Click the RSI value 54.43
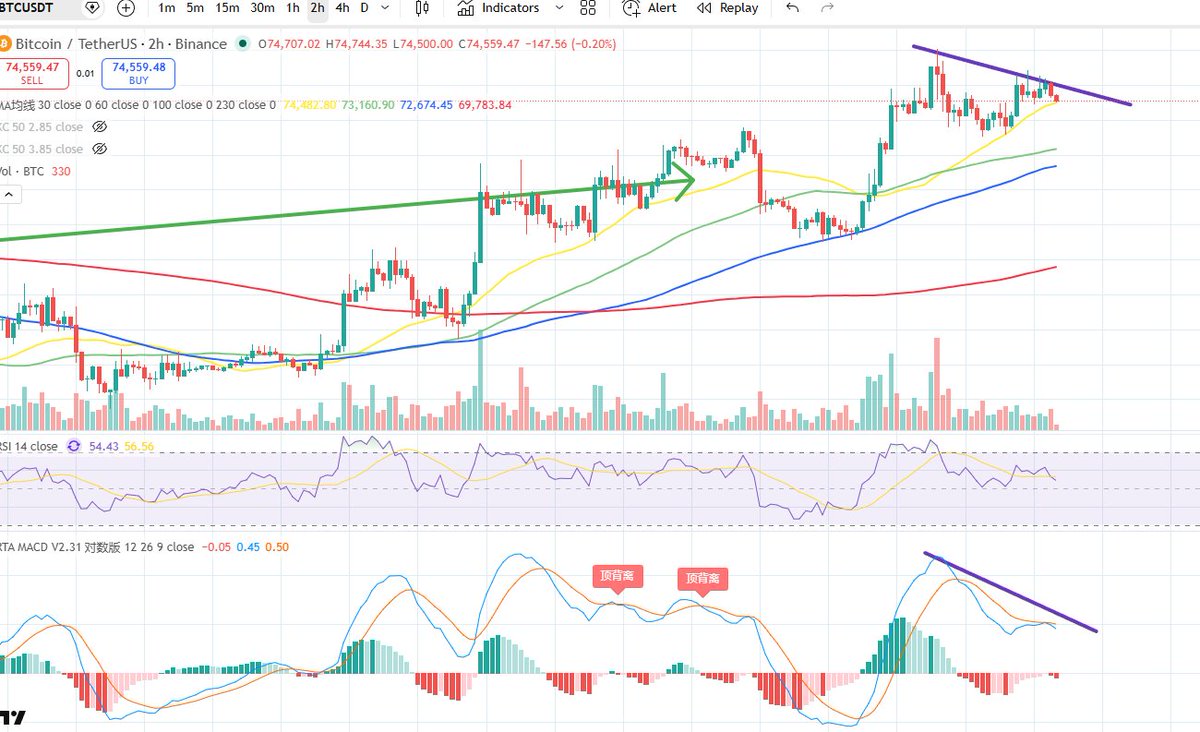Image resolution: width=1200 pixels, height=732 pixels. pos(104,446)
